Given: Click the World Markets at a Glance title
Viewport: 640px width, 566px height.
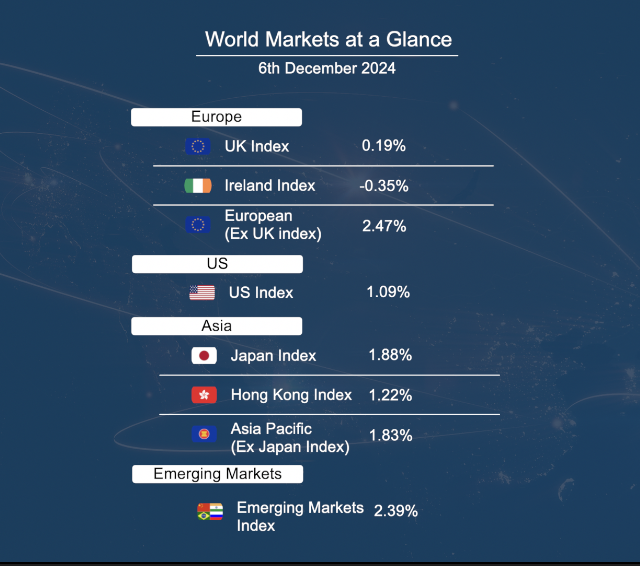Looking at the screenshot, I should 328,40.
